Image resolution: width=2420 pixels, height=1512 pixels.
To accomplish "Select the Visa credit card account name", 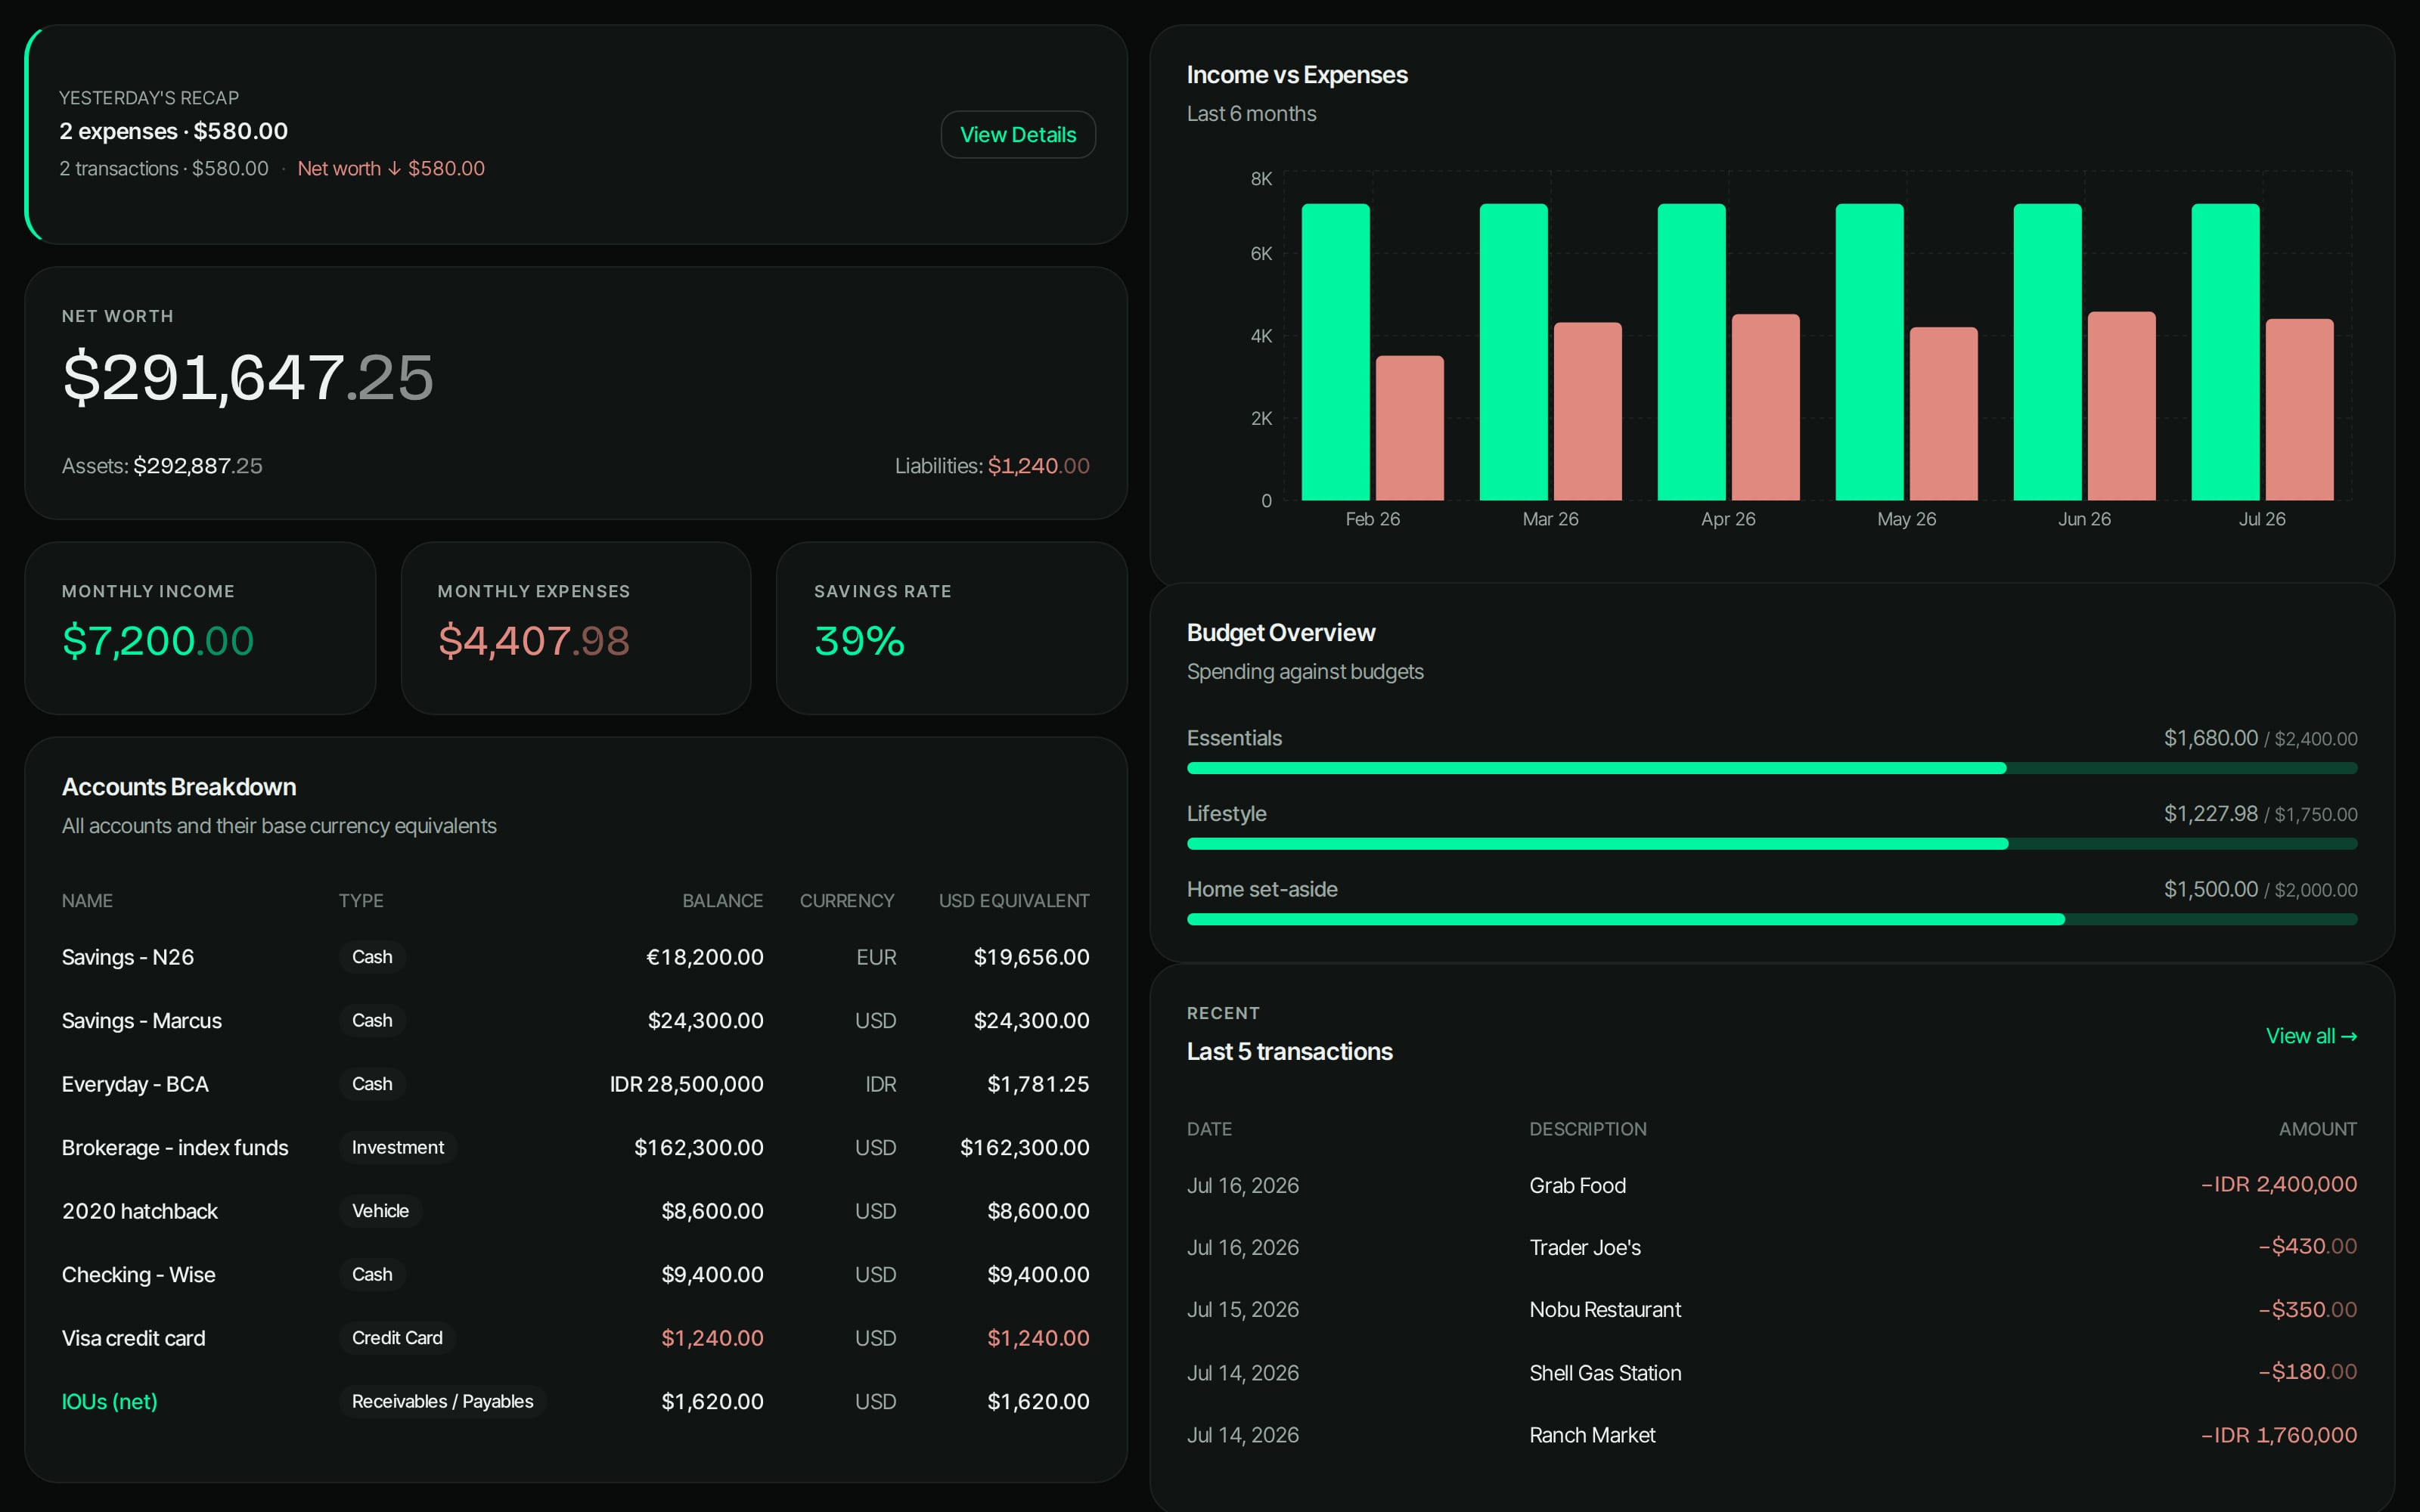I will point(134,1338).
